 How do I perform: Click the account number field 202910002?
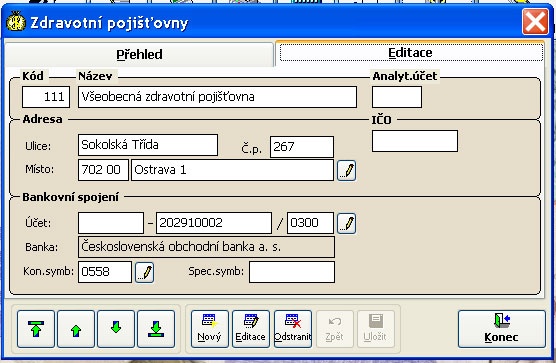coord(214,223)
